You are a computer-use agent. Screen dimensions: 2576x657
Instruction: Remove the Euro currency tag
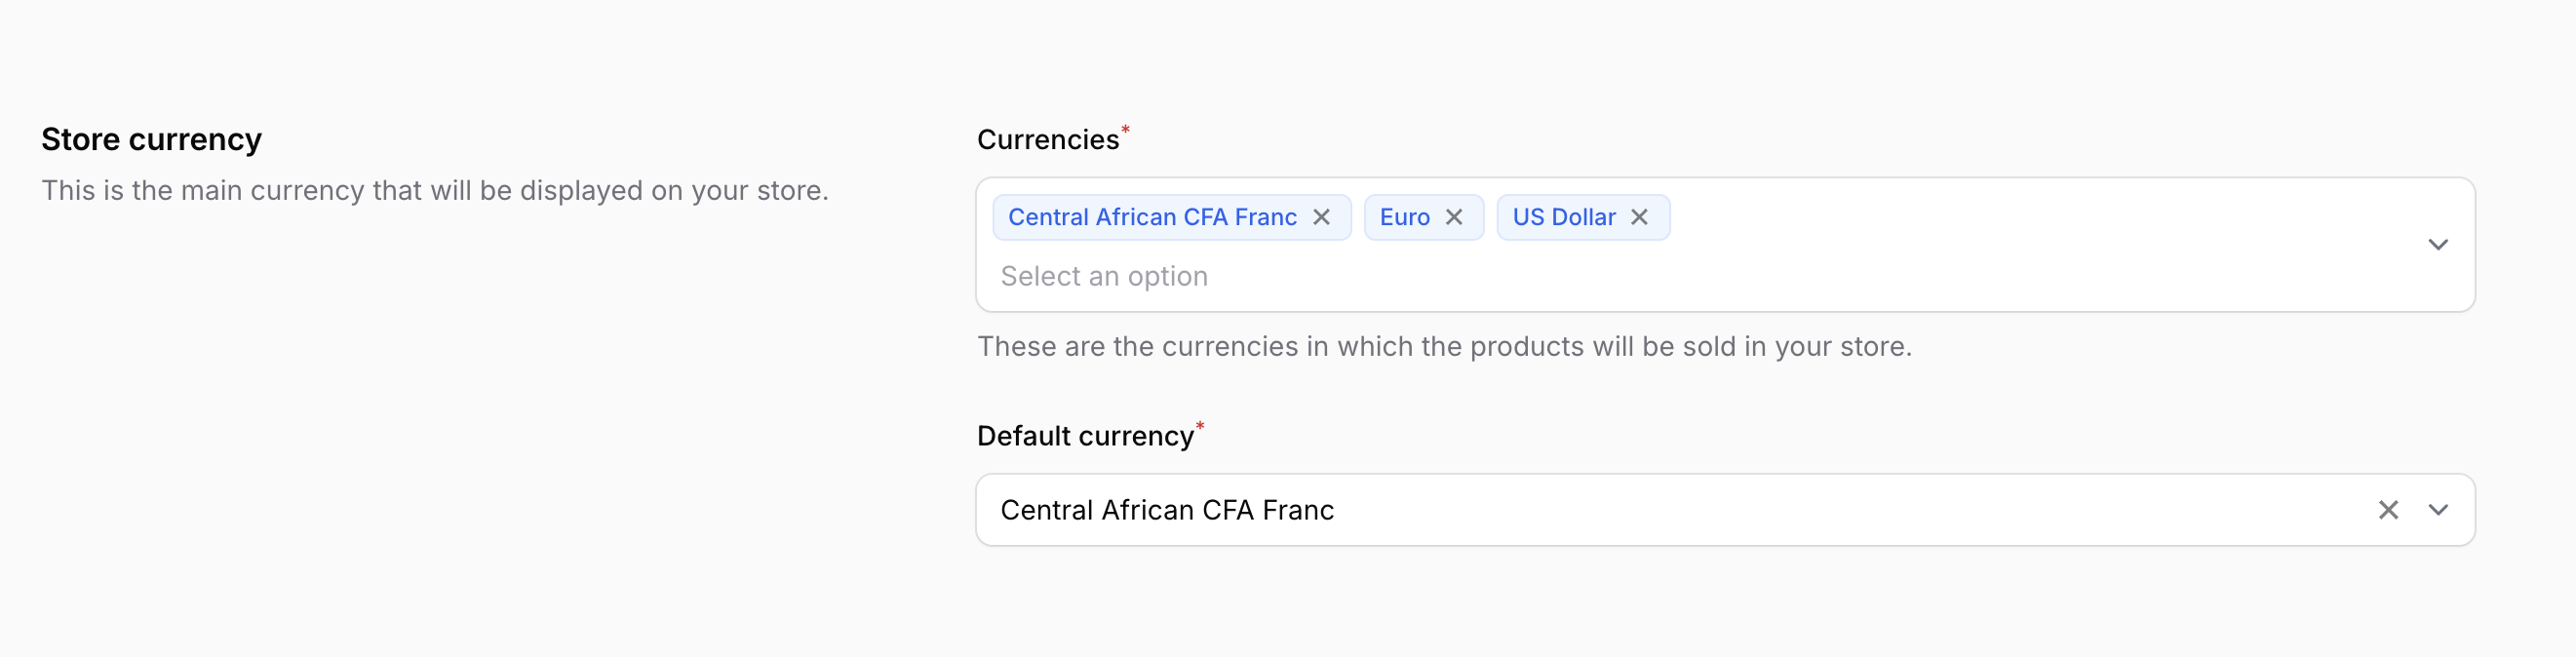coord(1454,217)
